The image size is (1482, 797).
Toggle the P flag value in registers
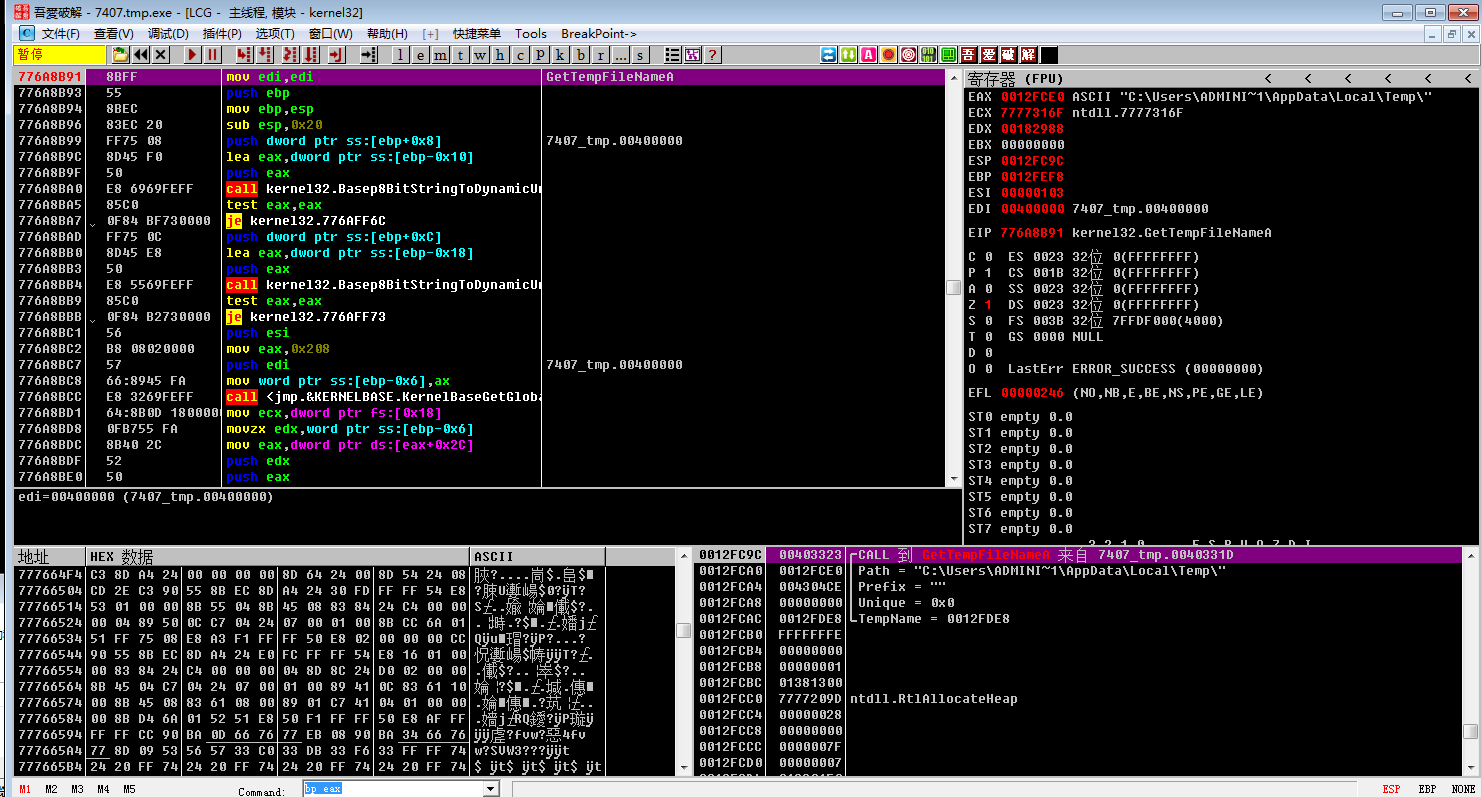tap(988, 273)
